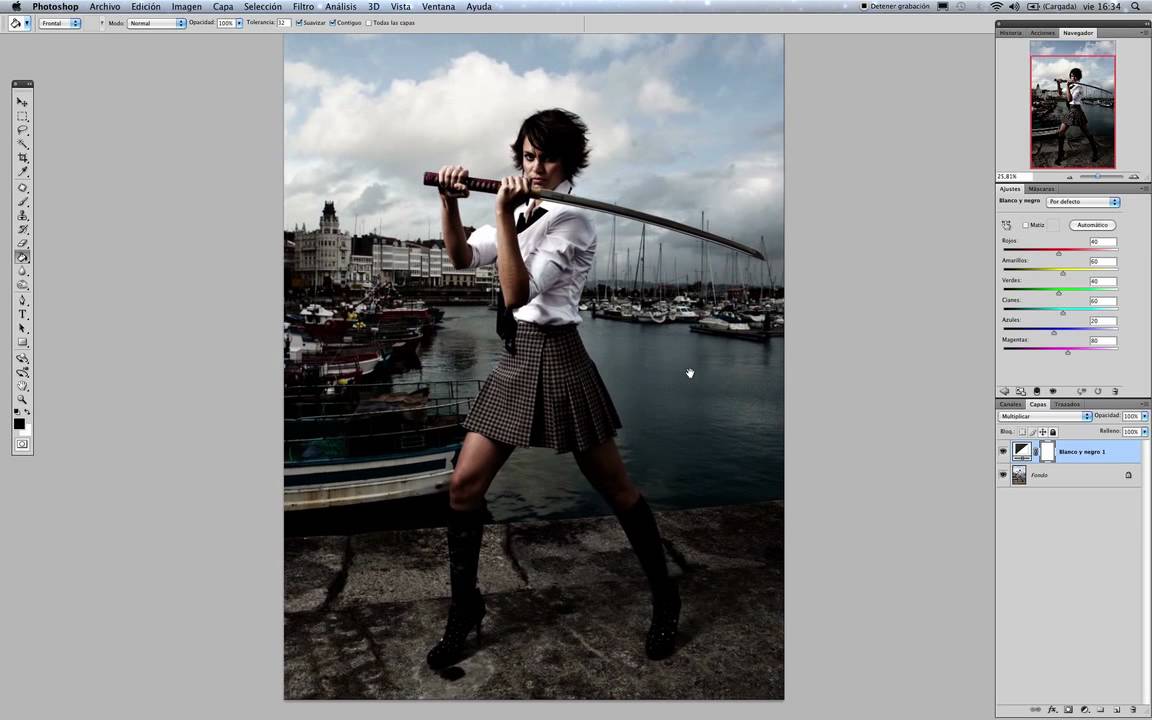
Task: Toggle lock image pixels brush button
Action: (x=1032, y=432)
